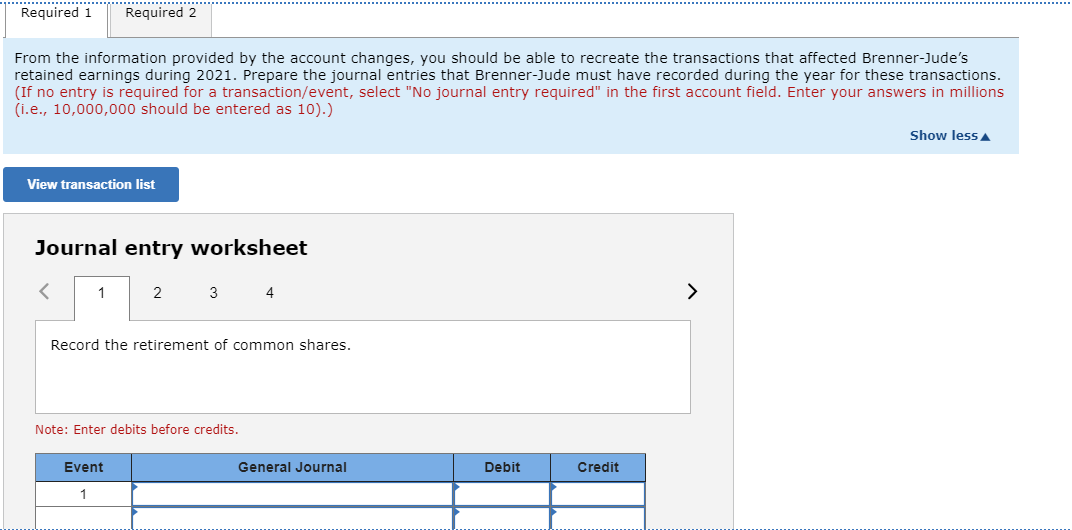Click the first row Debit field
1072x530 pixels.
point(502,494)
